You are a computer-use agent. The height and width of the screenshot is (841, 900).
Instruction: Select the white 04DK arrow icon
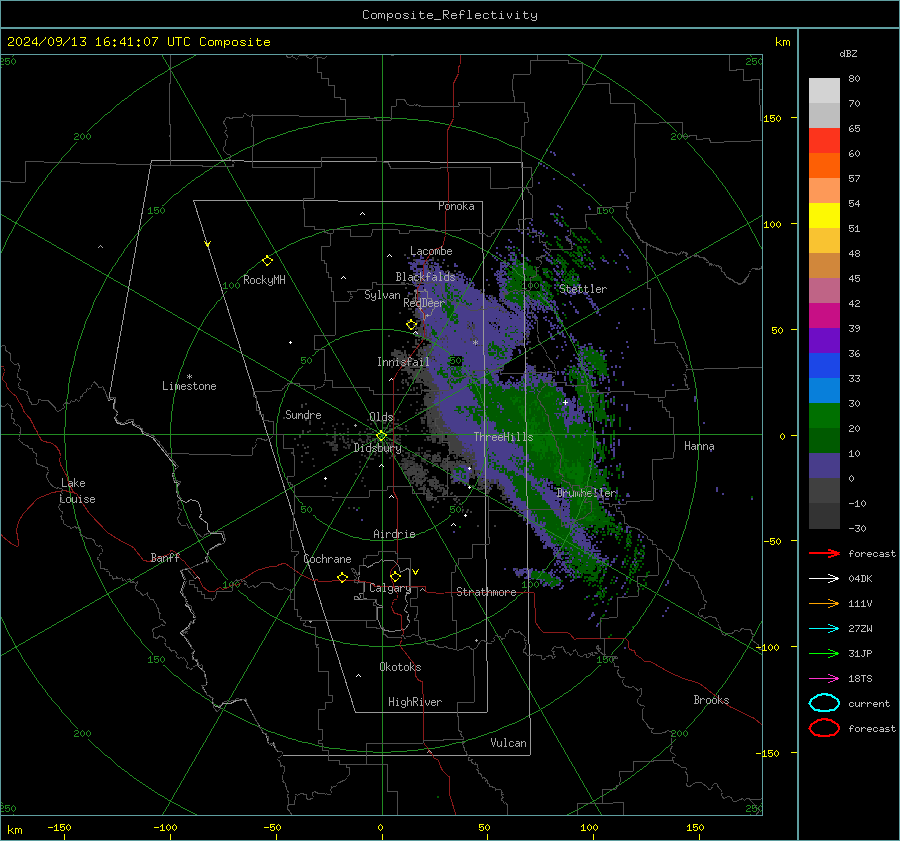[x=824, y=579]
